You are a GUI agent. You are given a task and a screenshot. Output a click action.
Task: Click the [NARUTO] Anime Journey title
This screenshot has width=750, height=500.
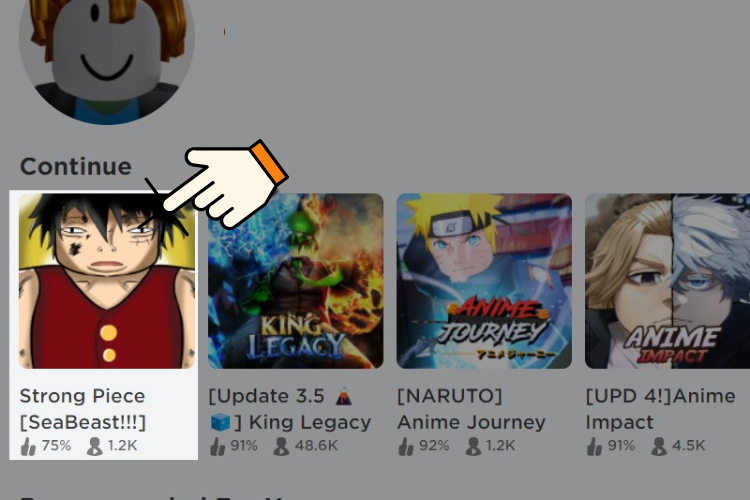(471, 409)
